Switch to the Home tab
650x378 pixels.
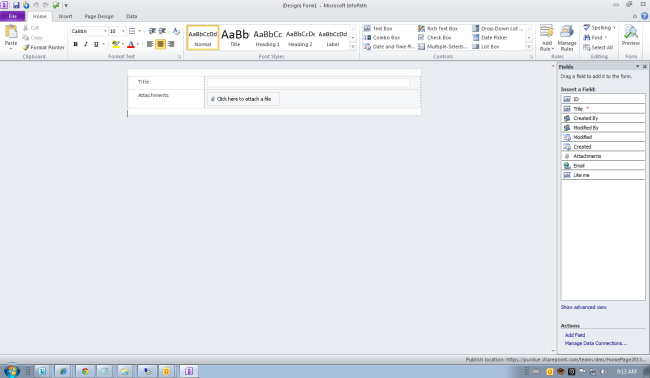click(x=39, y=16)
